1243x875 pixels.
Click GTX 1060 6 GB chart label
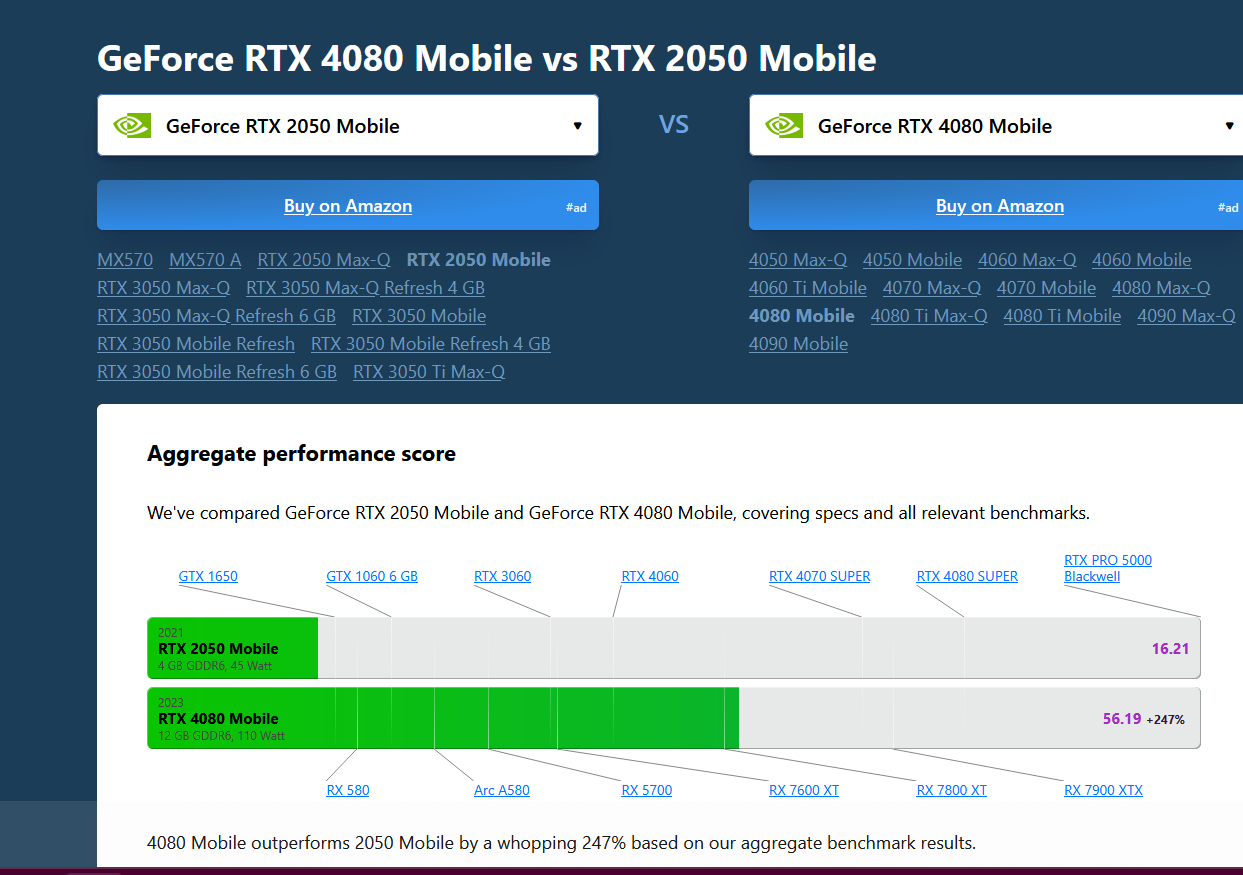pos(372,577)
